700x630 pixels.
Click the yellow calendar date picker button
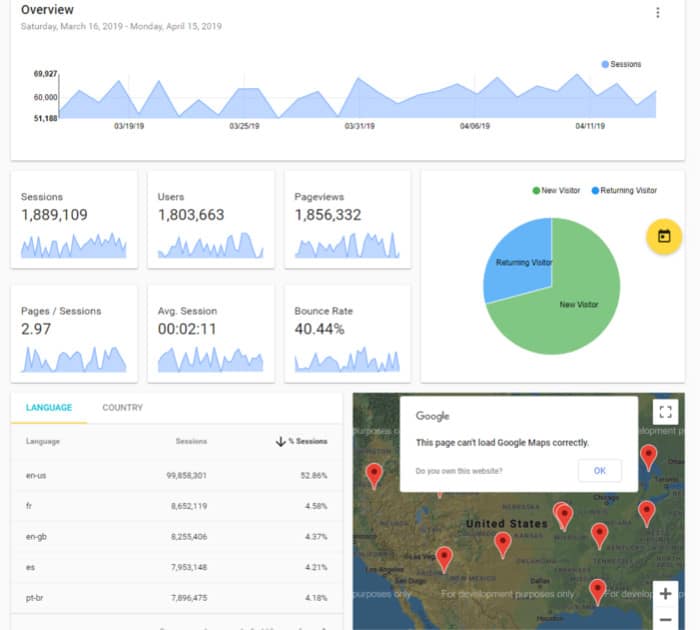[664, 237]
